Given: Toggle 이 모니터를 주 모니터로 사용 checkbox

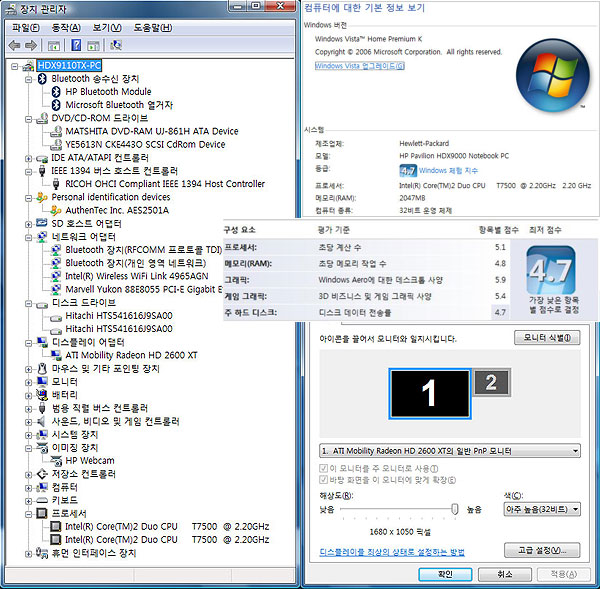Looking at the screenshot, I should (x=323, y=468).
